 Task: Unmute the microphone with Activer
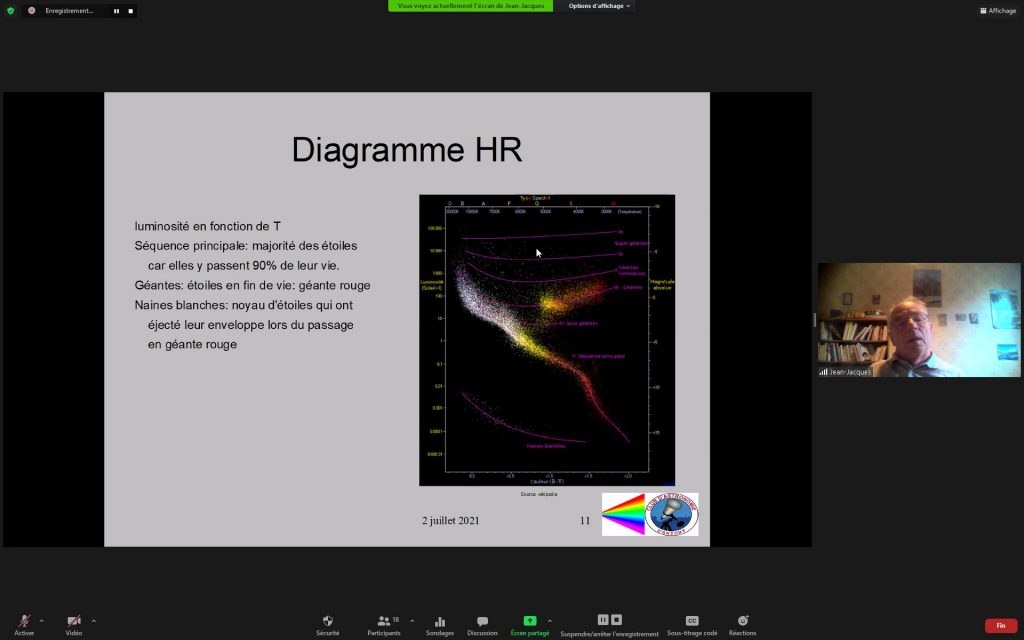[x=24, y=624]
